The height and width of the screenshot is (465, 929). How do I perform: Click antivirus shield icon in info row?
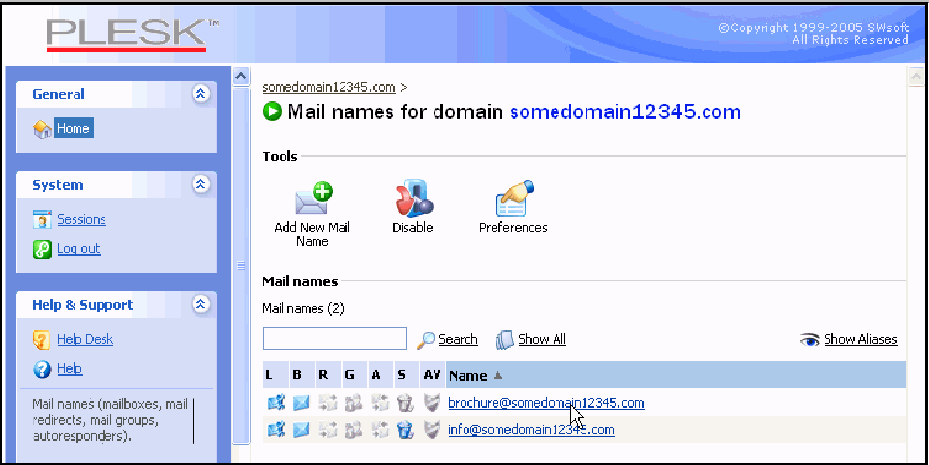tap(432, 429)
